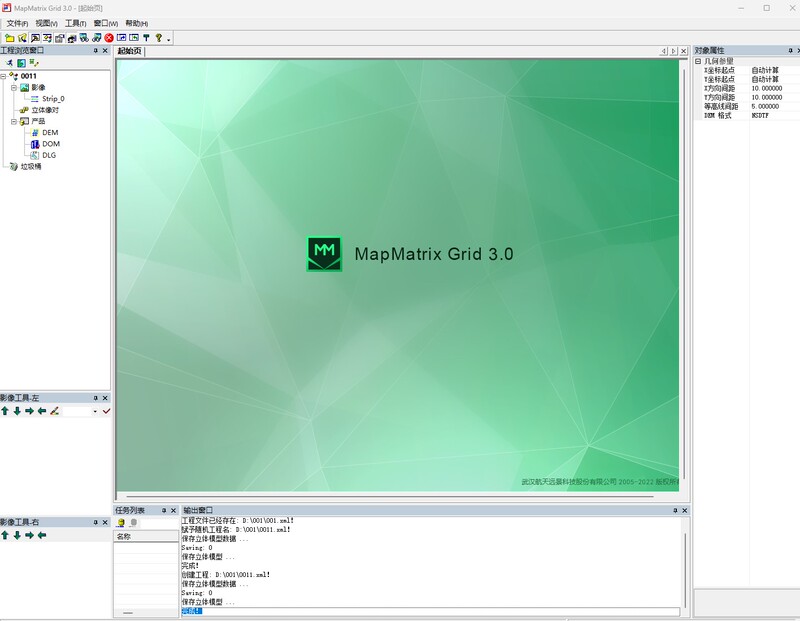Close the 起始页 document tab
Image resolution: width=800 pixels, height=621 pixels.
[x=684, y=51]
